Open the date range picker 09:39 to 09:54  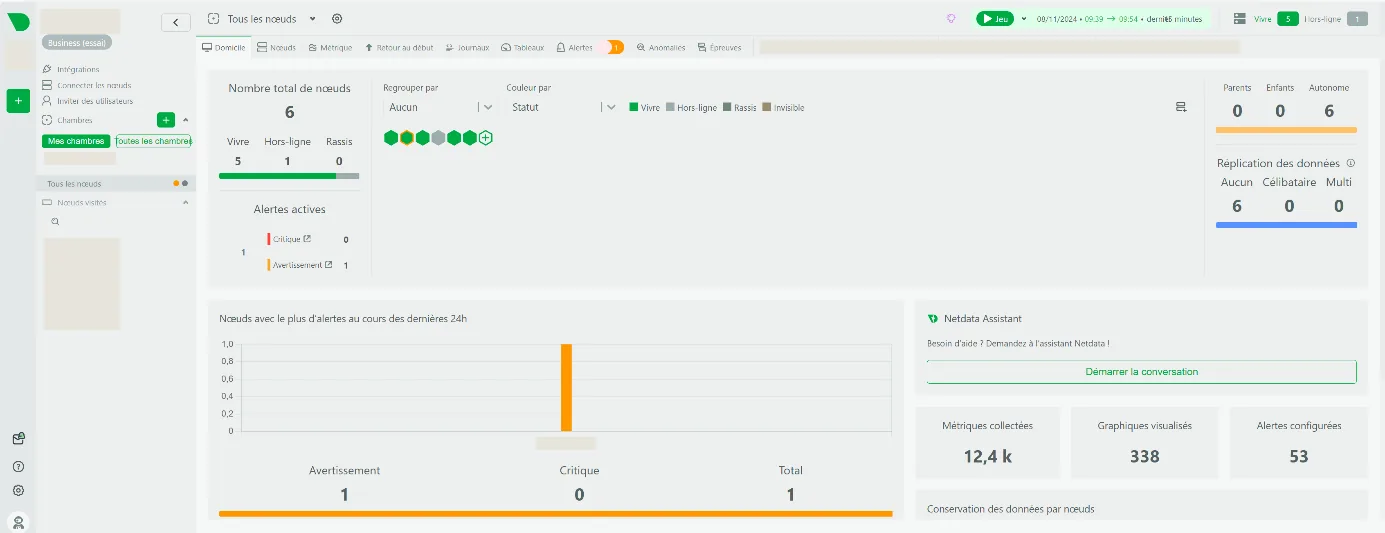point(1118,19)
